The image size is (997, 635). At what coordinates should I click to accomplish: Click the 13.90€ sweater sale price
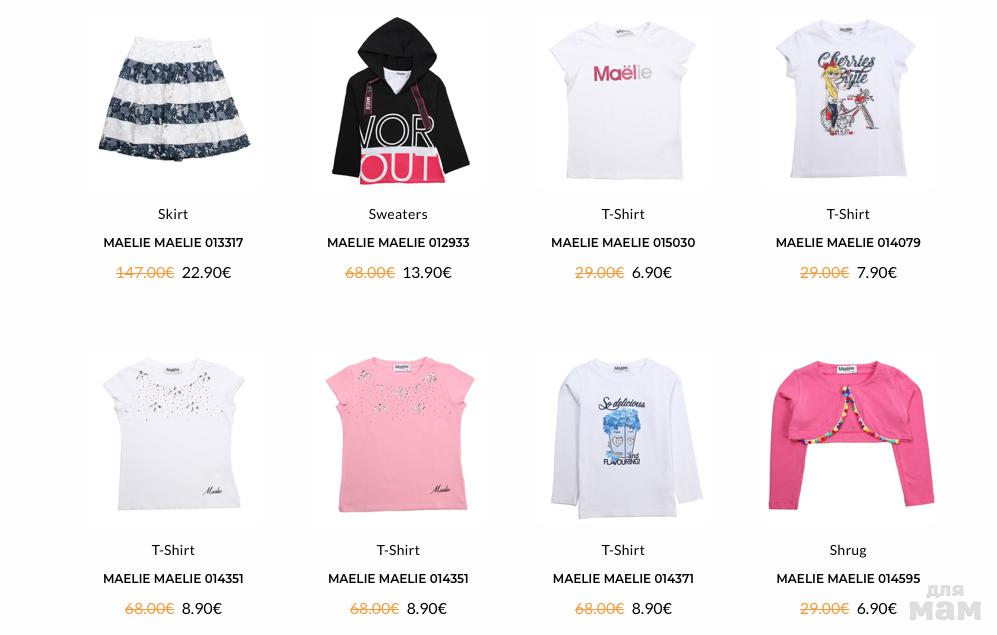(x=427, y=273)
